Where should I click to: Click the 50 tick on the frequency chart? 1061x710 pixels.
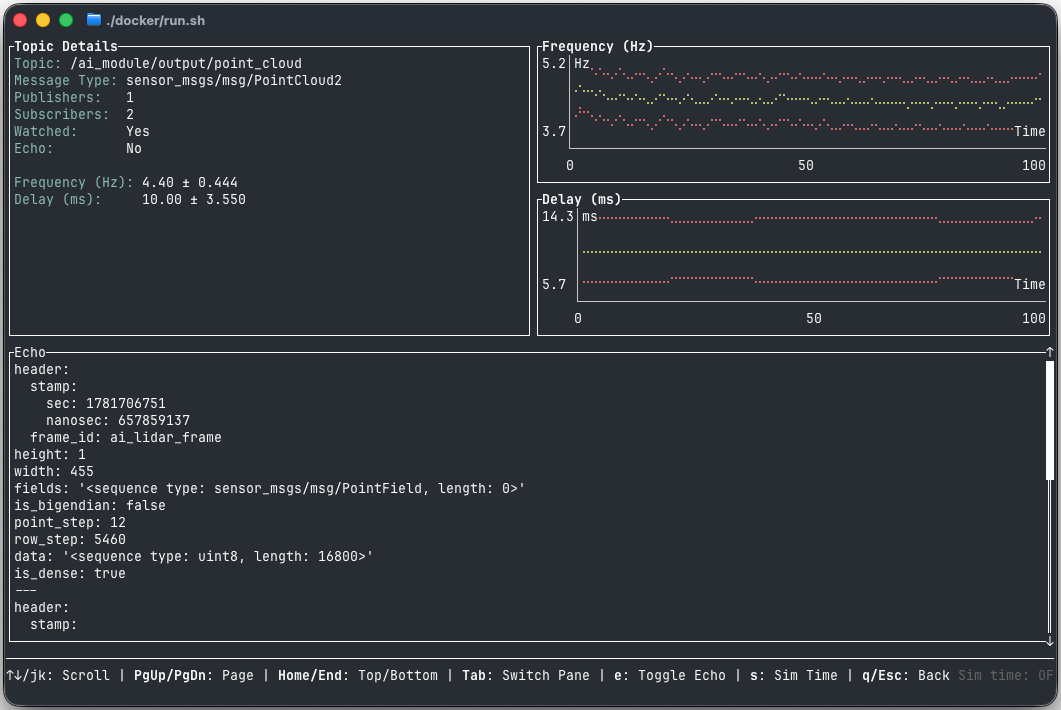click(805, 165)
